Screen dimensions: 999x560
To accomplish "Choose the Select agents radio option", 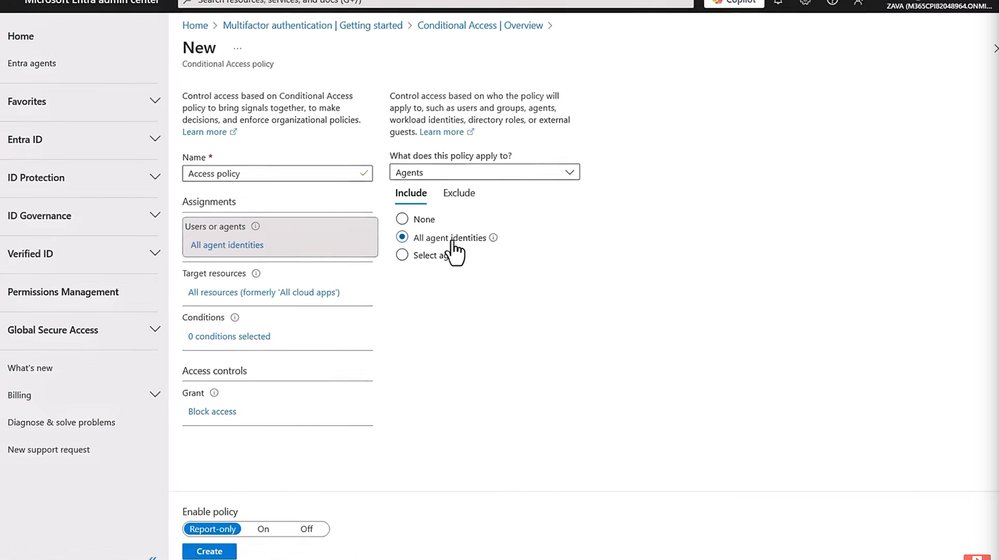I will [x=402, y=255].
